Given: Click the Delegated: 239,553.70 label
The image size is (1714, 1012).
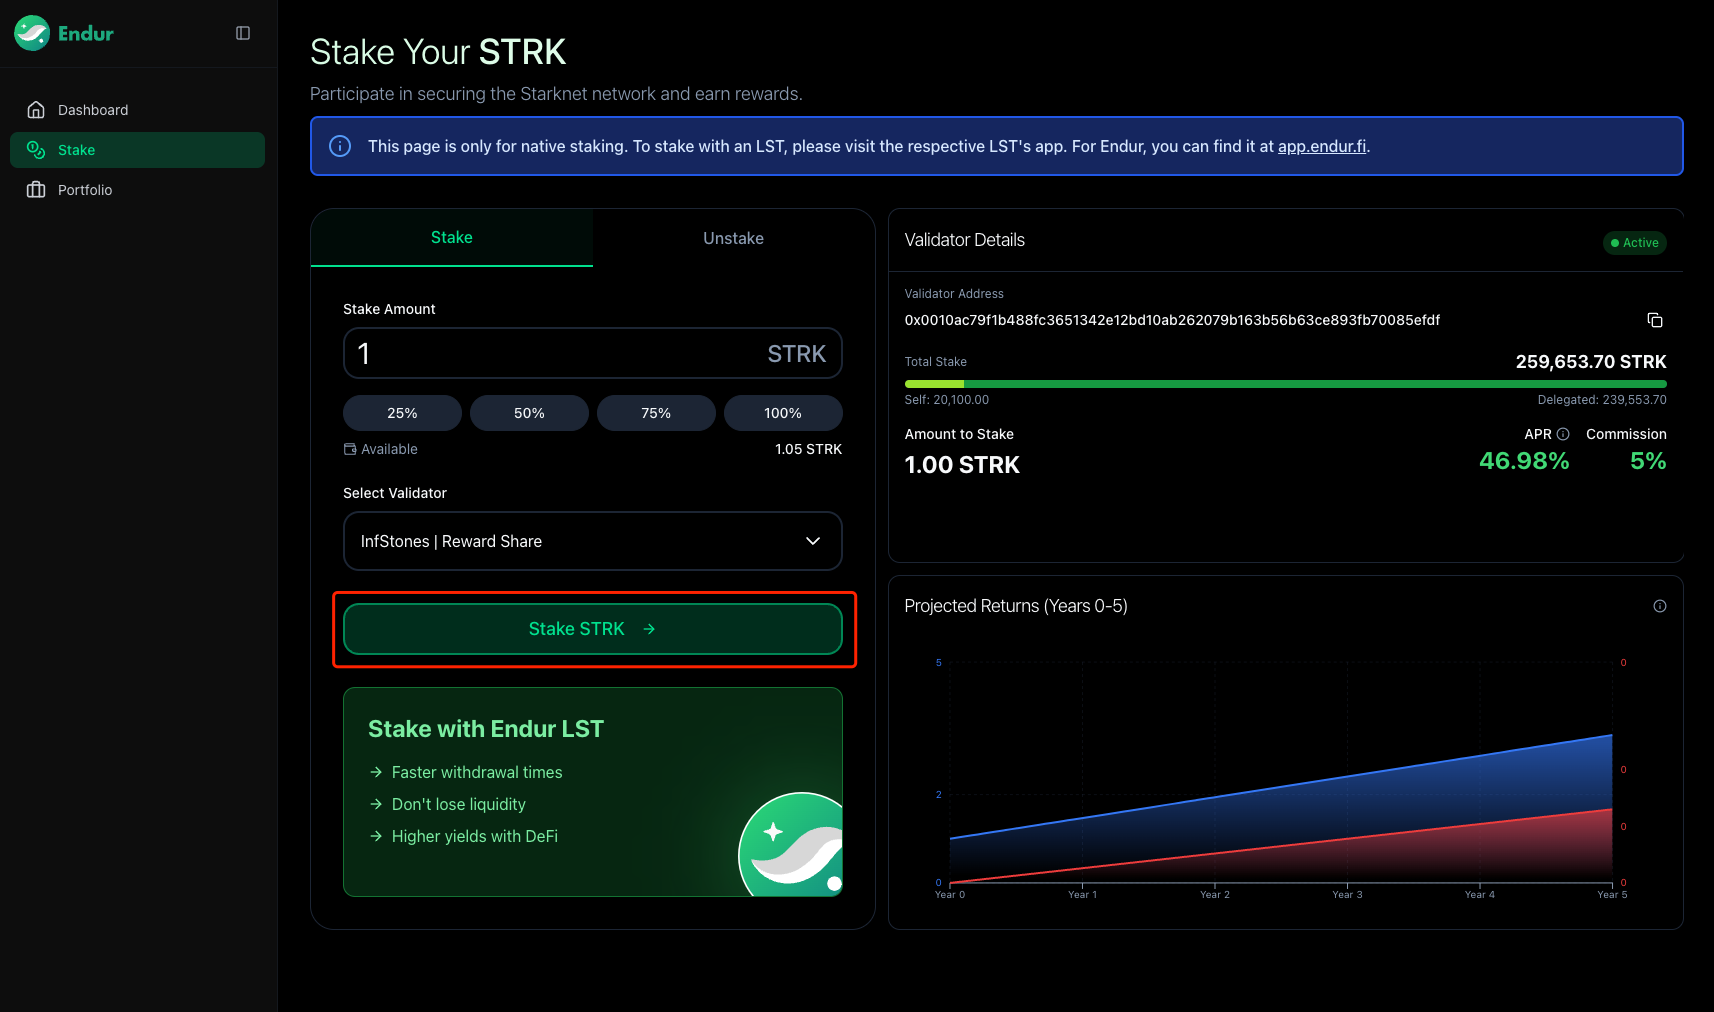Looking at the screenshot, I should [x=1602, y=400].
